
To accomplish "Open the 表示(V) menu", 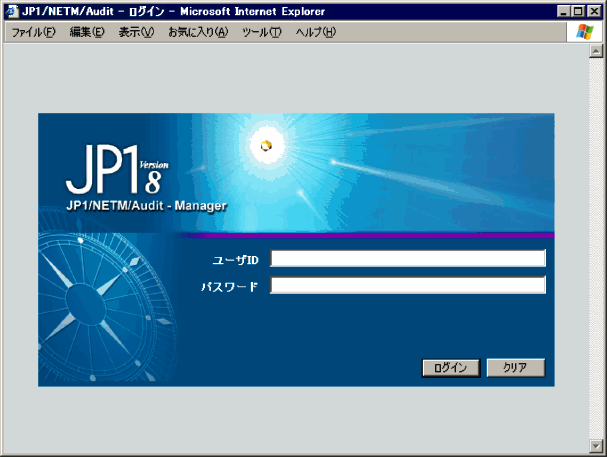I will click(136, 32).
